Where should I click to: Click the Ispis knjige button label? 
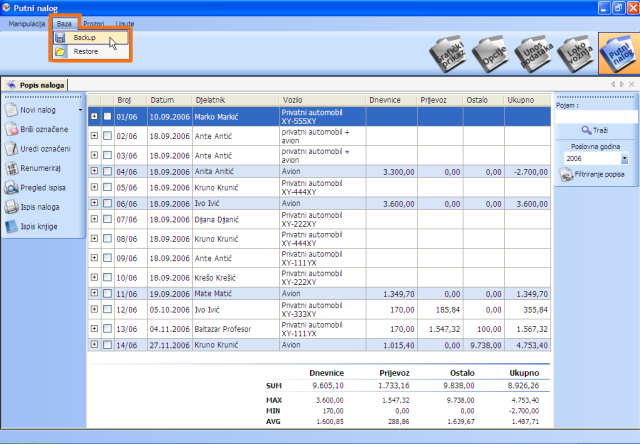(39, 226)
